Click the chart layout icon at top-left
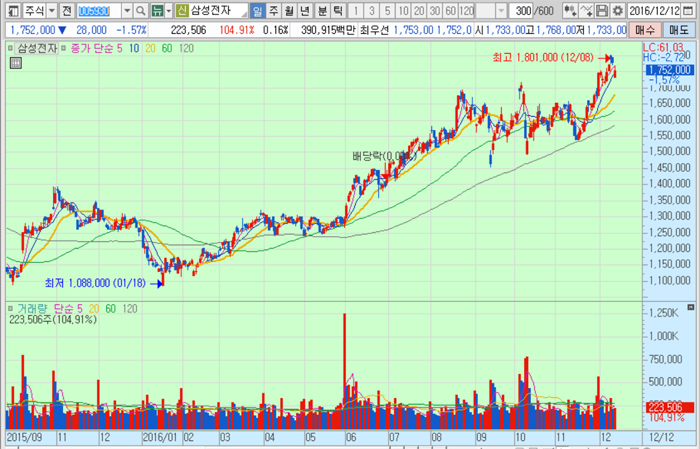 9,10
